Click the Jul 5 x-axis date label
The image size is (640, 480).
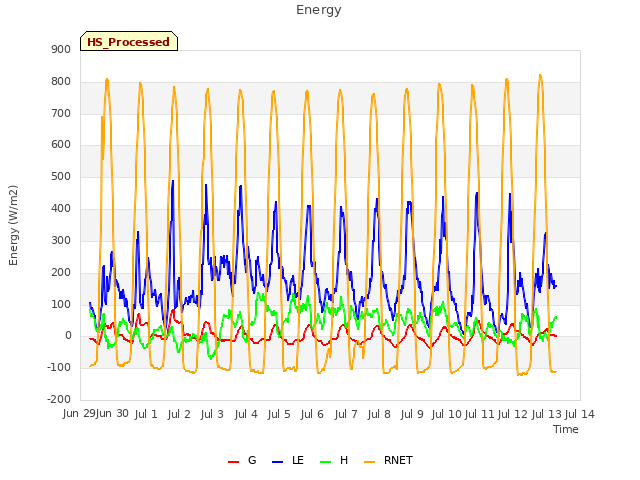(279, 414)
